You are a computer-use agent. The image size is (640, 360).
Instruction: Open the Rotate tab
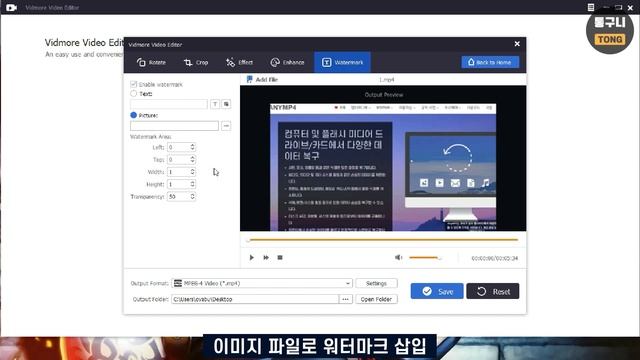click(x=151, y=62)
